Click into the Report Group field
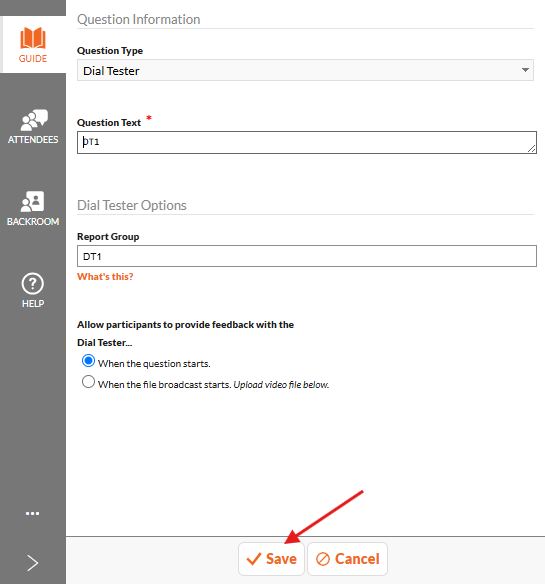Viewport: 545px width, 584px height. click(x=307, y=256)
